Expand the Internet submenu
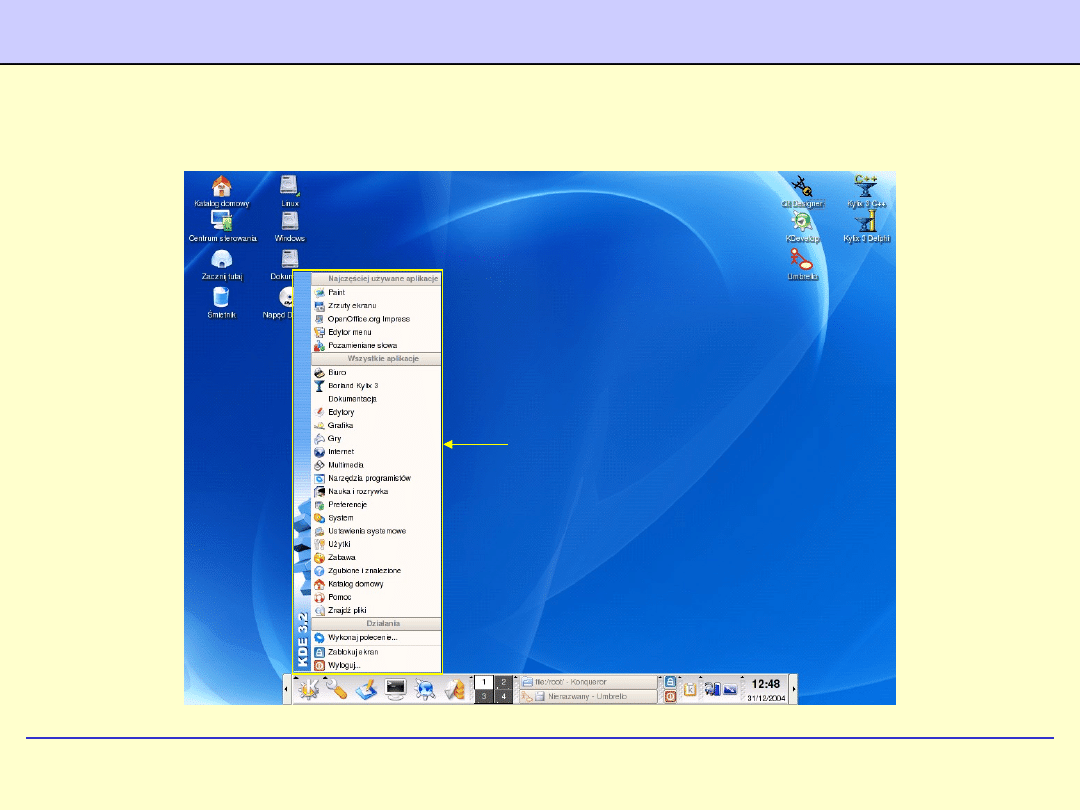Viewport: 1080px width, 810px height. point(341,452)
